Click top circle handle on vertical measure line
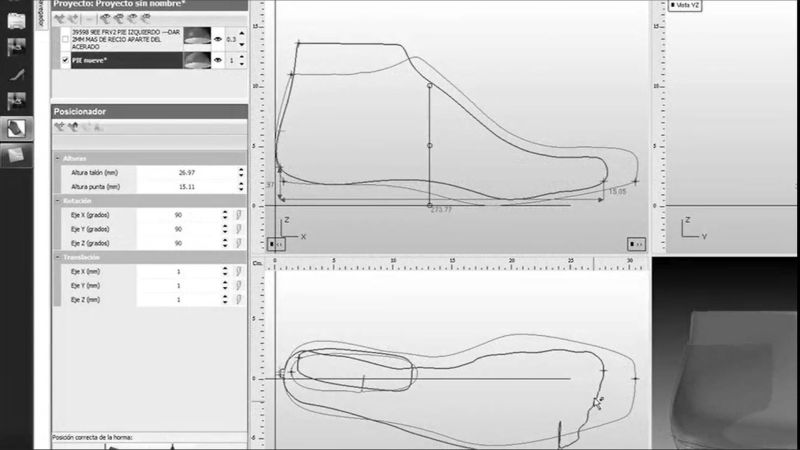 [430, 86]
